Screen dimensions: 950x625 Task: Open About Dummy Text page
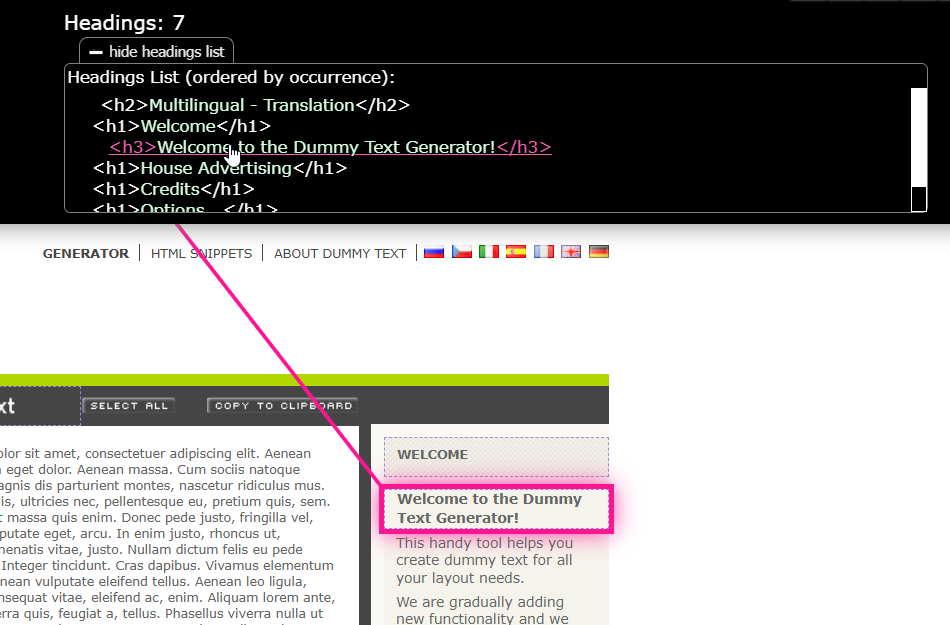[x=340, y=253]
